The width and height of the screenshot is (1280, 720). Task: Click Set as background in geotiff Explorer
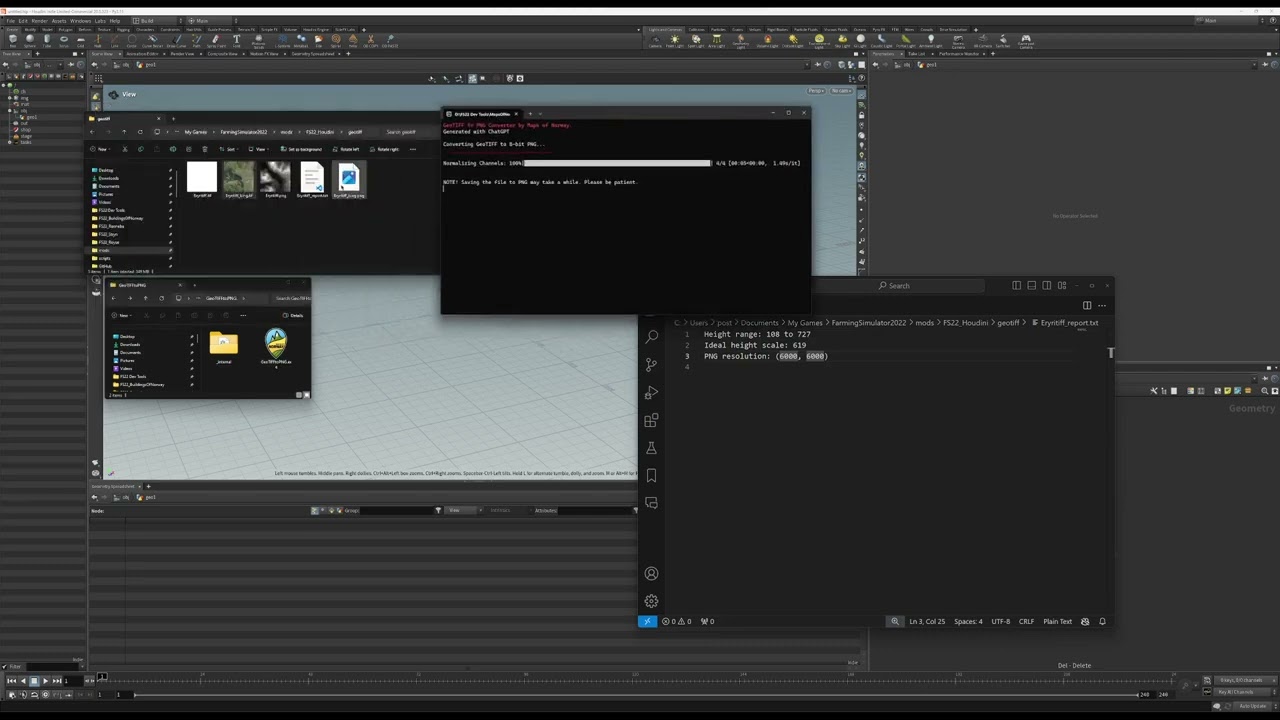click(x=301, y=149)
